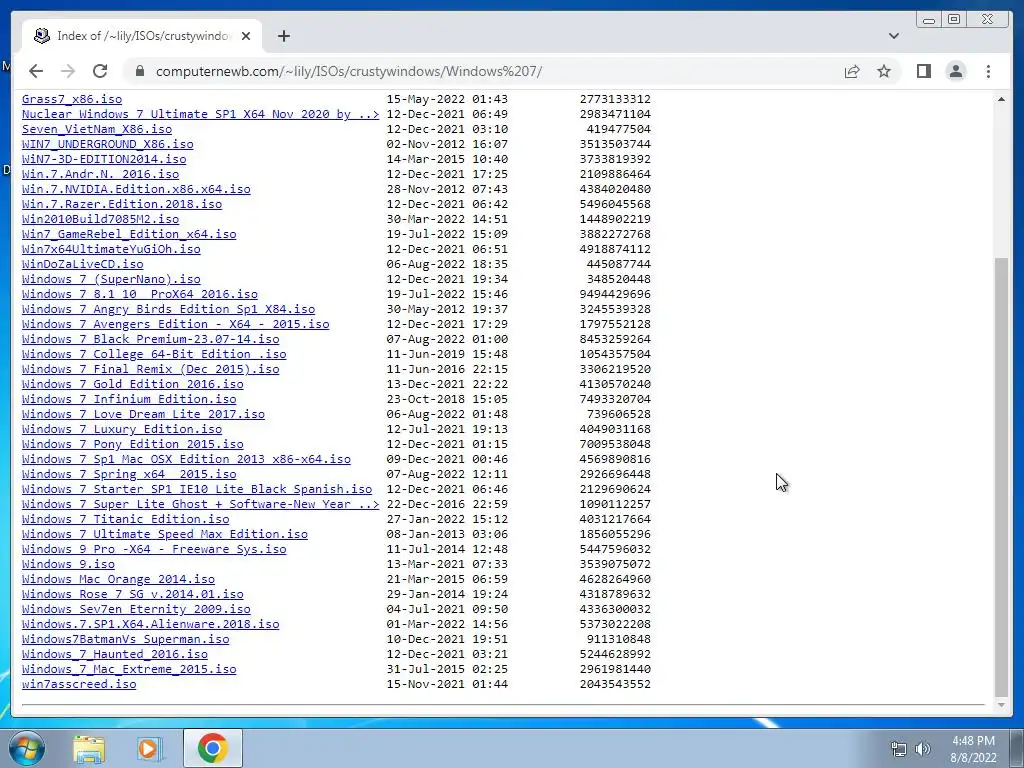1024x768 pixels.
Task: Show the clock and date flyout
Action: pos(973,749)
